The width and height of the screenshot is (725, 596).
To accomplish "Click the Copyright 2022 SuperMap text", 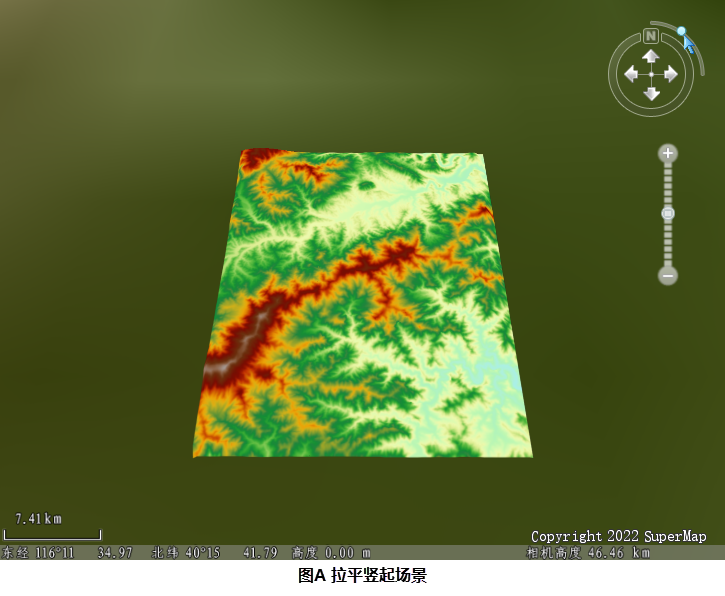I will click(x=618, y=536).
